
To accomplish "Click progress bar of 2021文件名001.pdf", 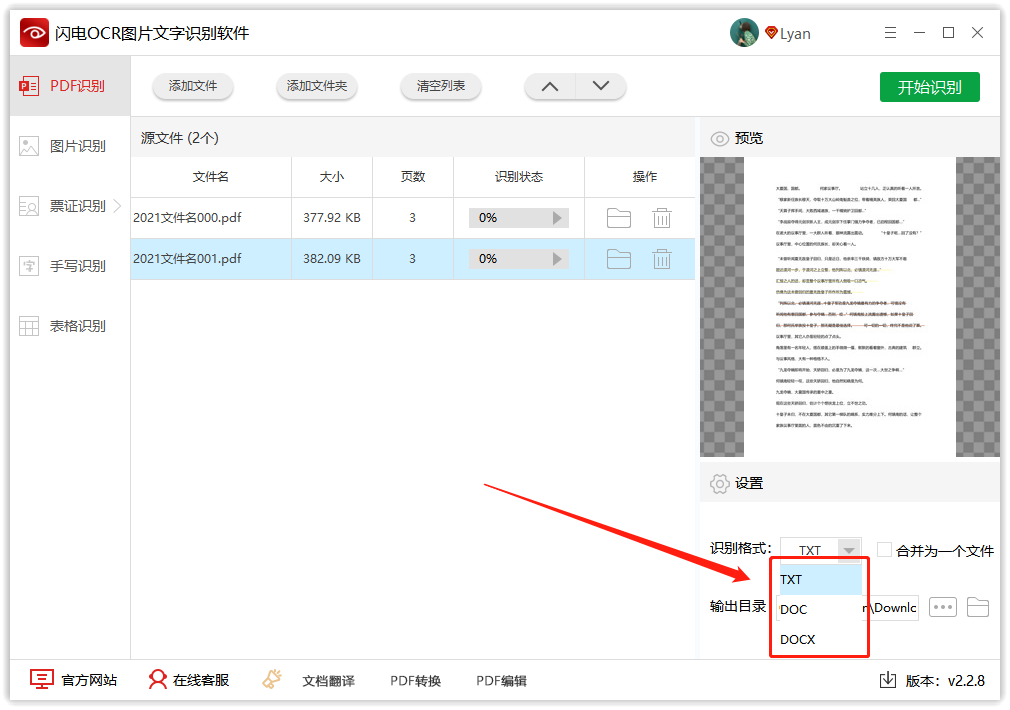I will pos(519,259).
